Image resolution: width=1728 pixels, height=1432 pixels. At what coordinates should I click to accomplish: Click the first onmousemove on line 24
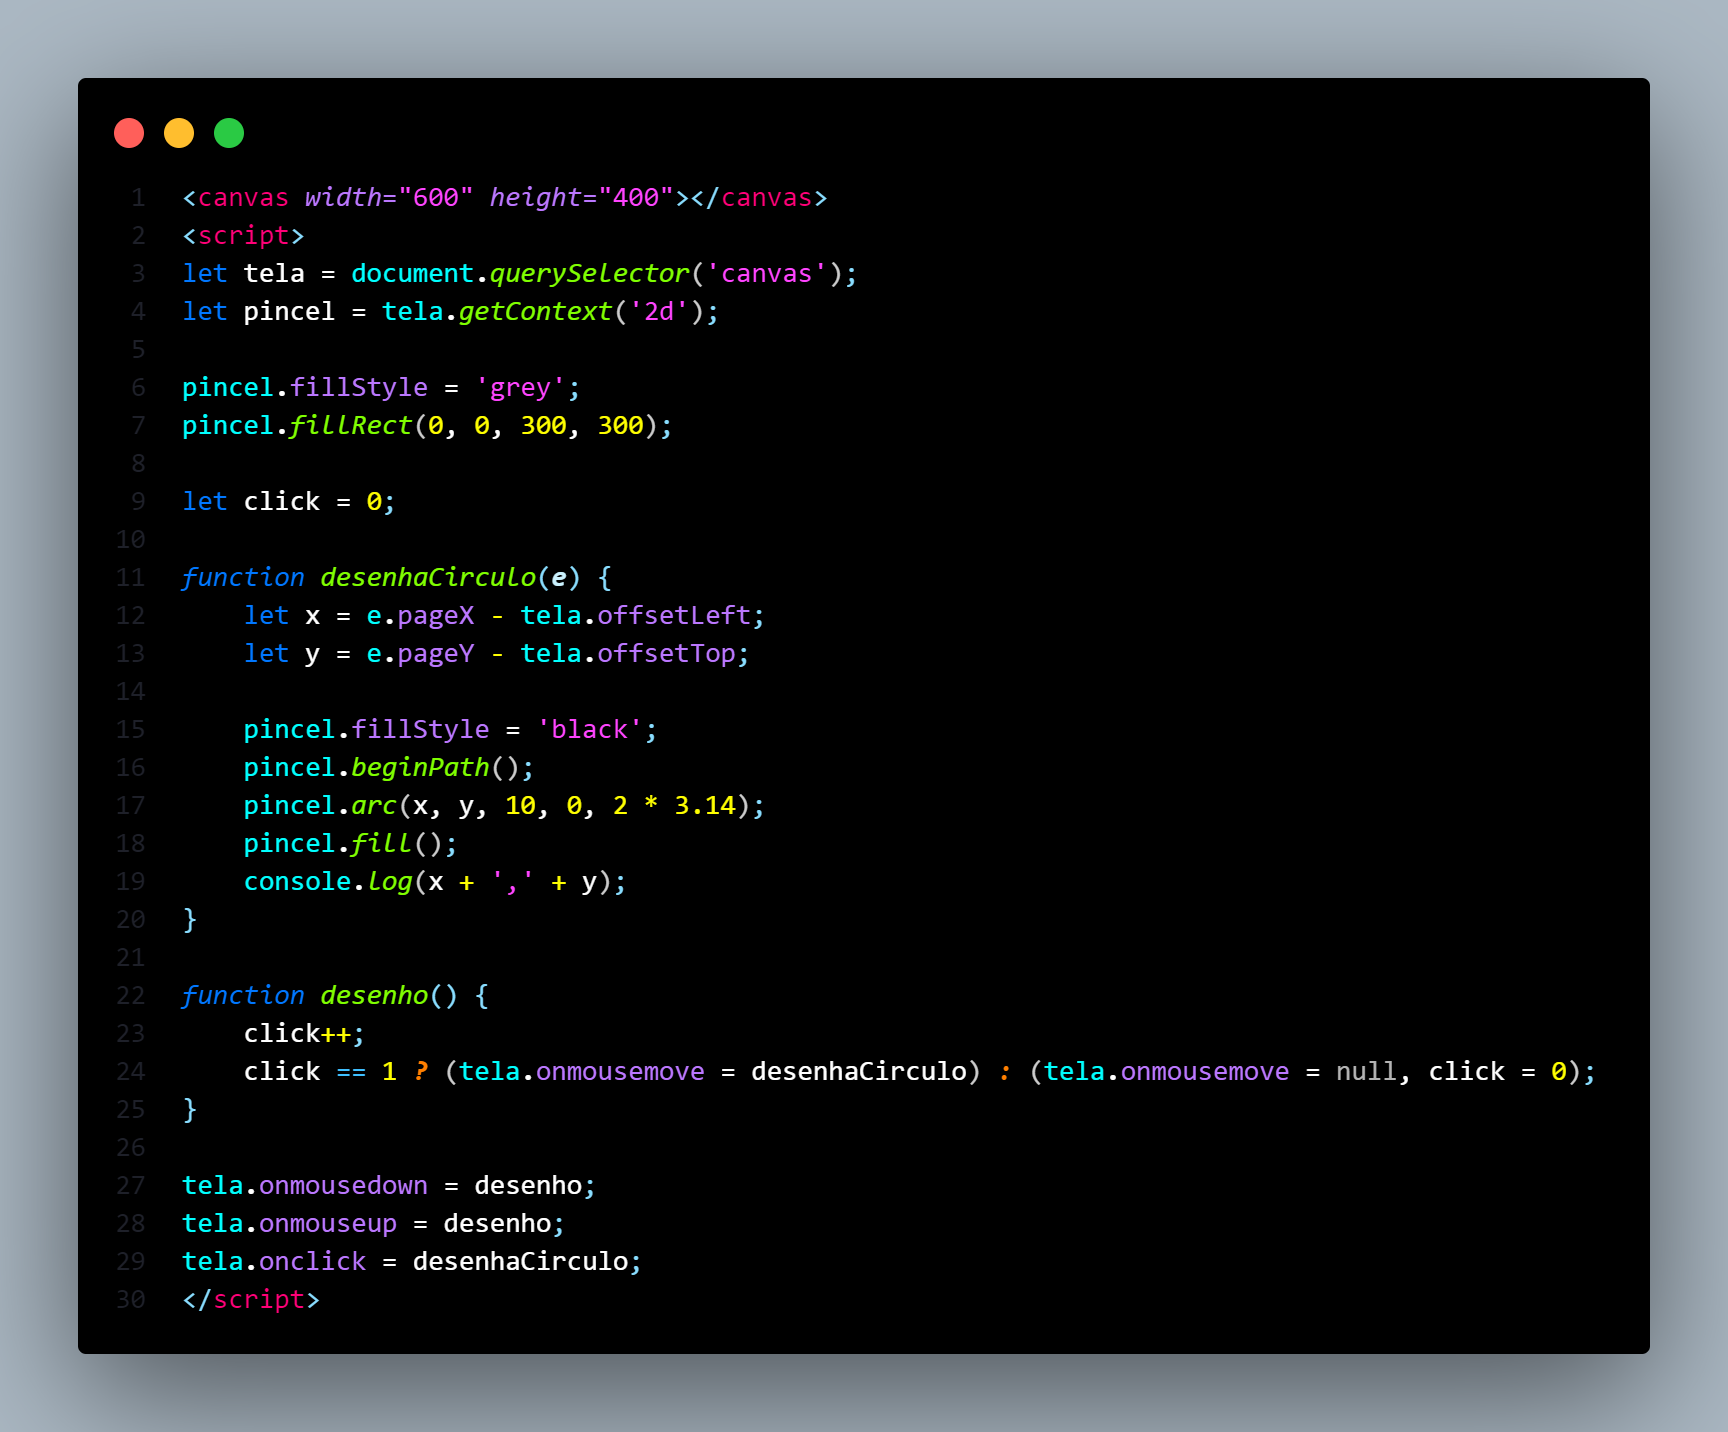click(x=620, y=1072)
